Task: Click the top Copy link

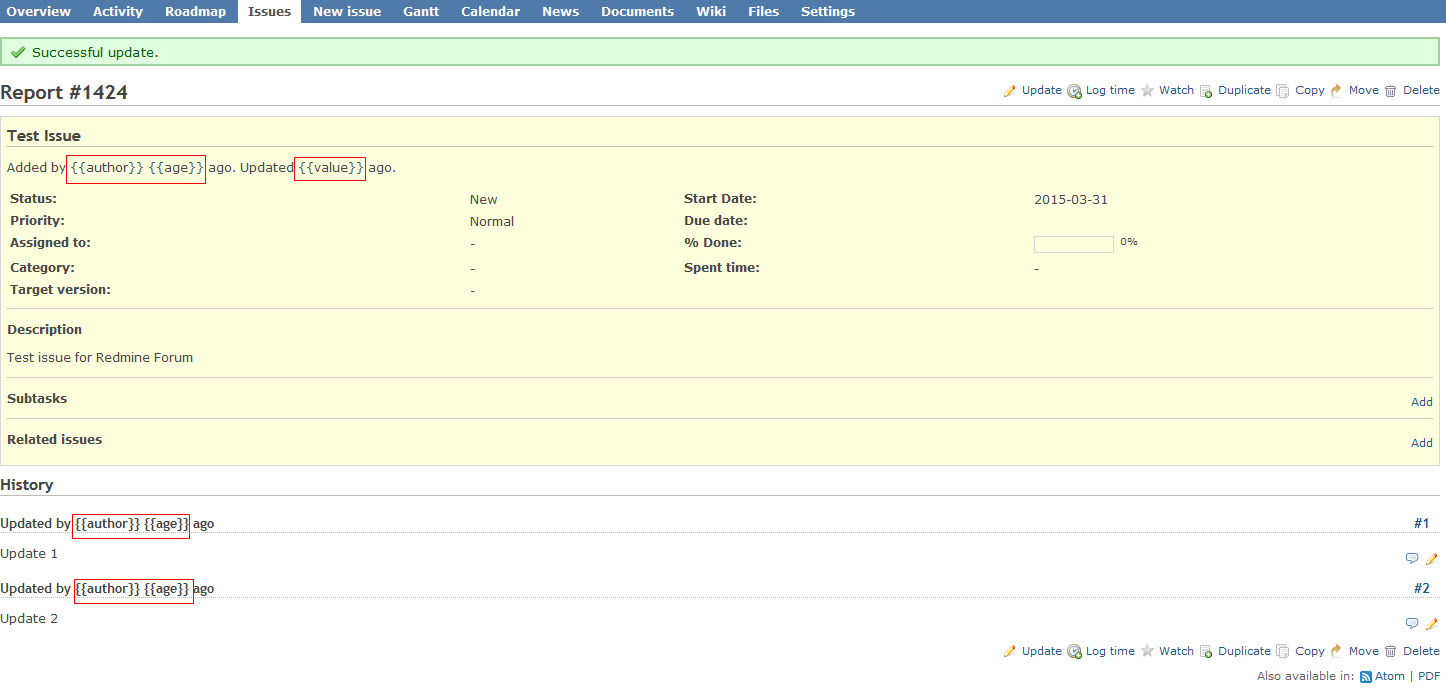Action: click(1309, 90)
